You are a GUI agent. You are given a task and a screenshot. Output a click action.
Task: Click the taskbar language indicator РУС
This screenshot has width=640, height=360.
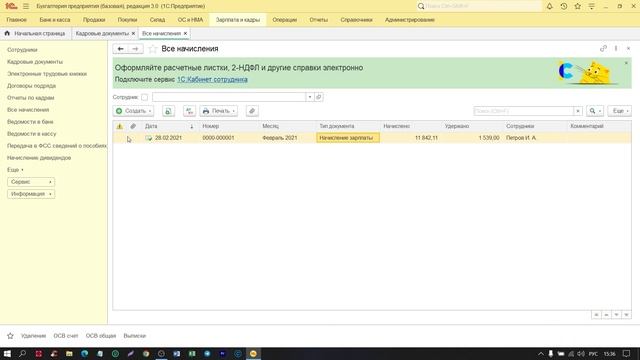point(593,354)
